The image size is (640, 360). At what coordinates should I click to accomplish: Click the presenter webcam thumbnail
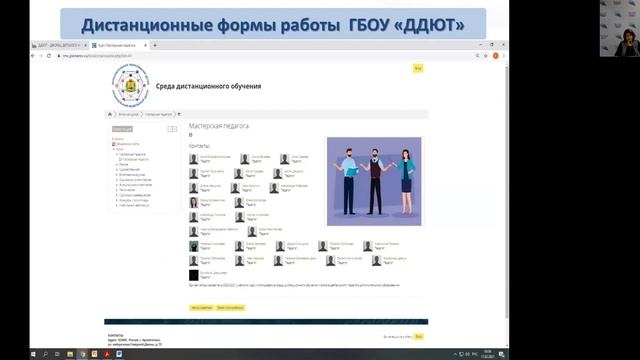coord(620,28)
